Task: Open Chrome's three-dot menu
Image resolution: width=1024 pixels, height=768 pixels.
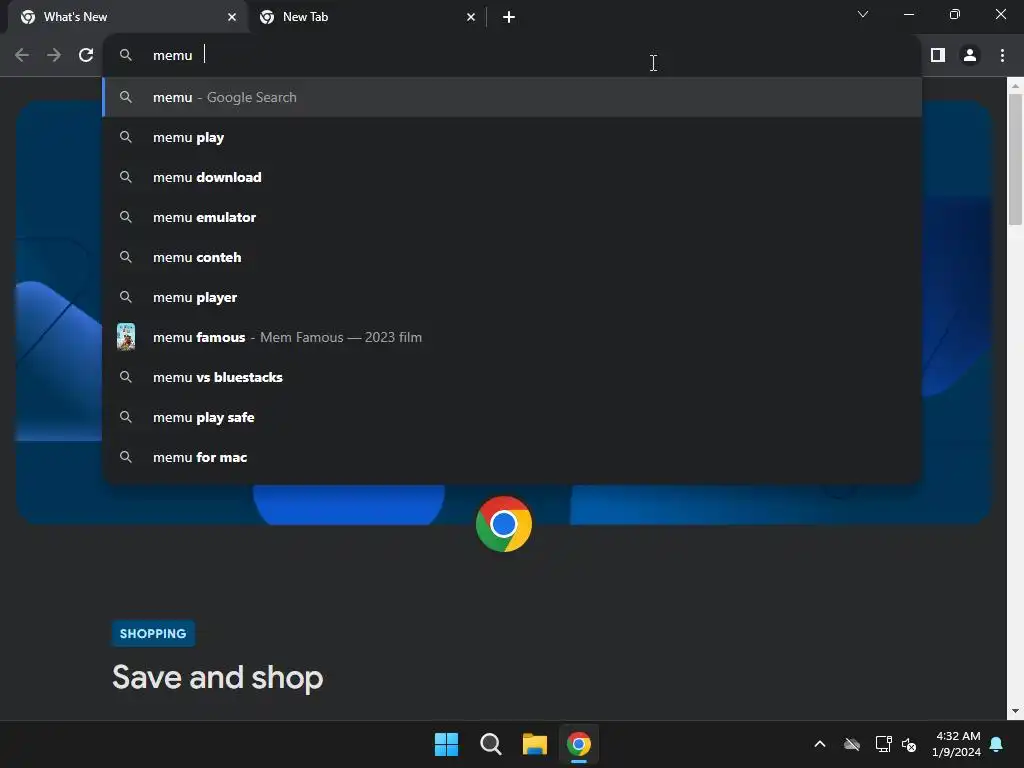Action: click(x=1002, y=56)
